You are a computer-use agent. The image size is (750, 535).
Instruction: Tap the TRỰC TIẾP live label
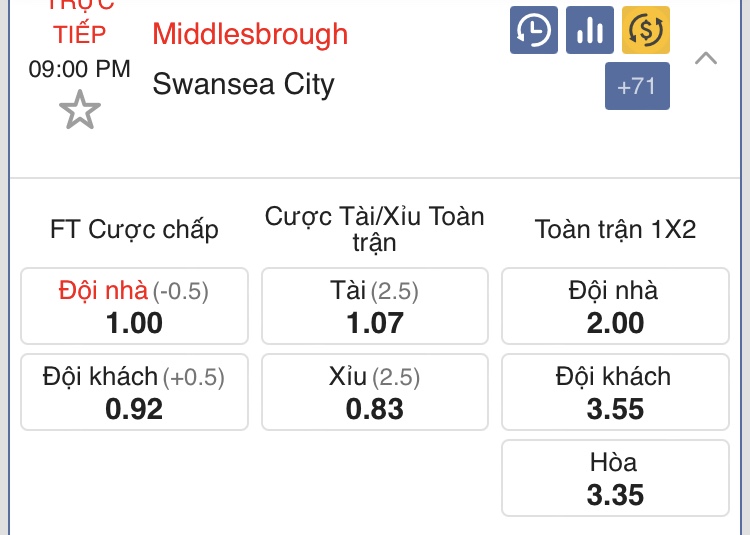[x=79, y=22]
